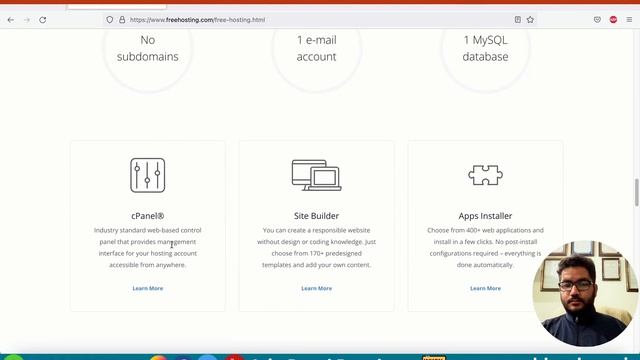Go back to the previous page

pyautogui.click(x=11, y=20)
